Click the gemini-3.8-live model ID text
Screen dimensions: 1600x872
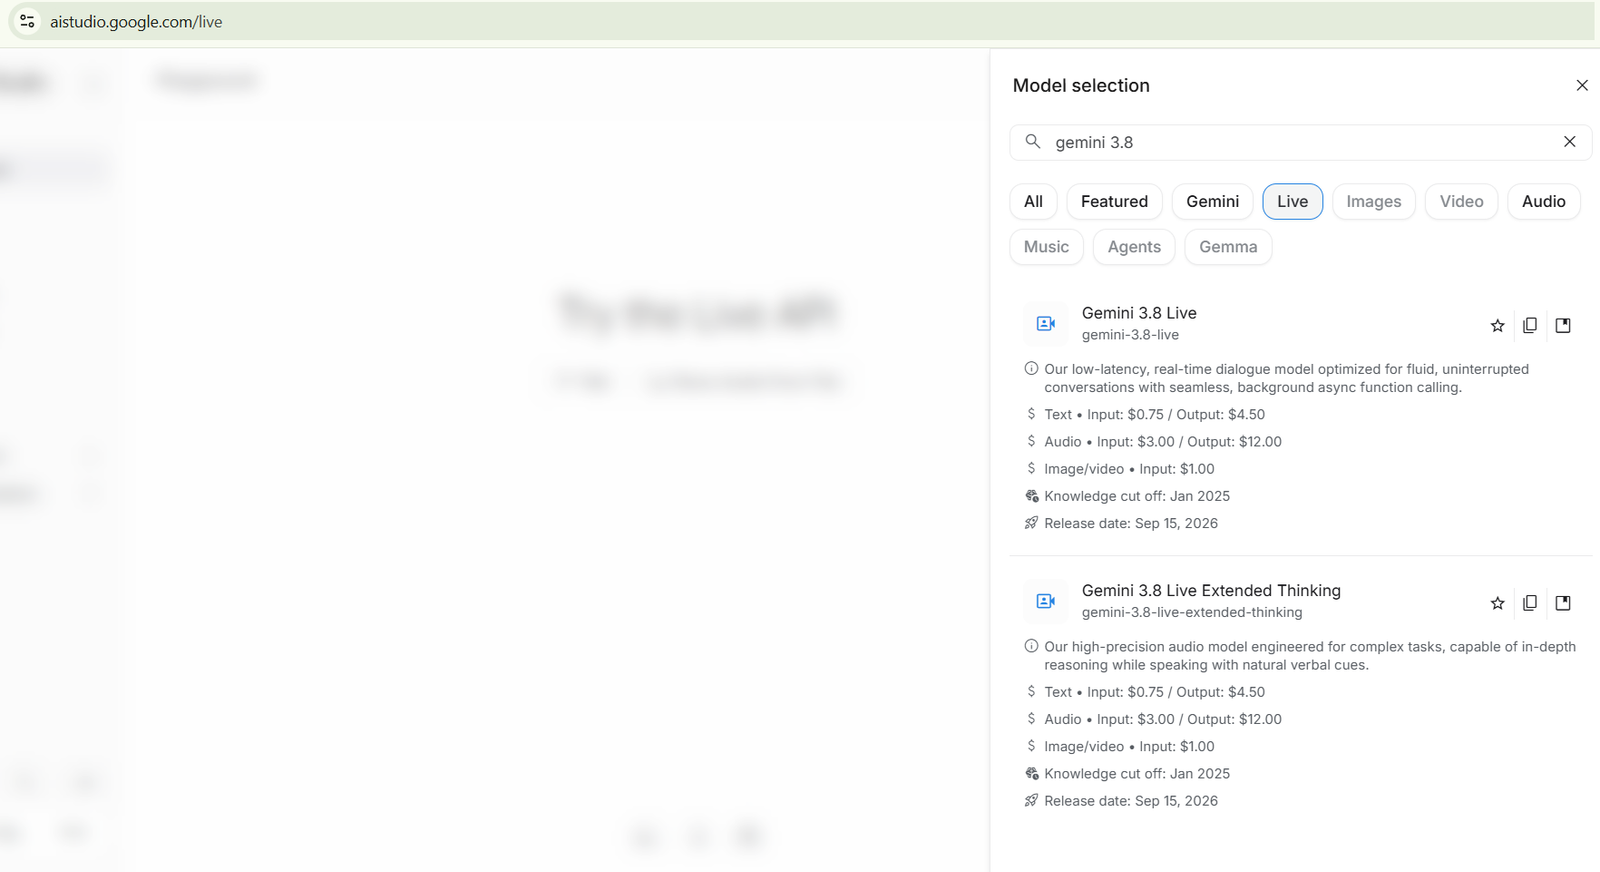point(1130,335)
